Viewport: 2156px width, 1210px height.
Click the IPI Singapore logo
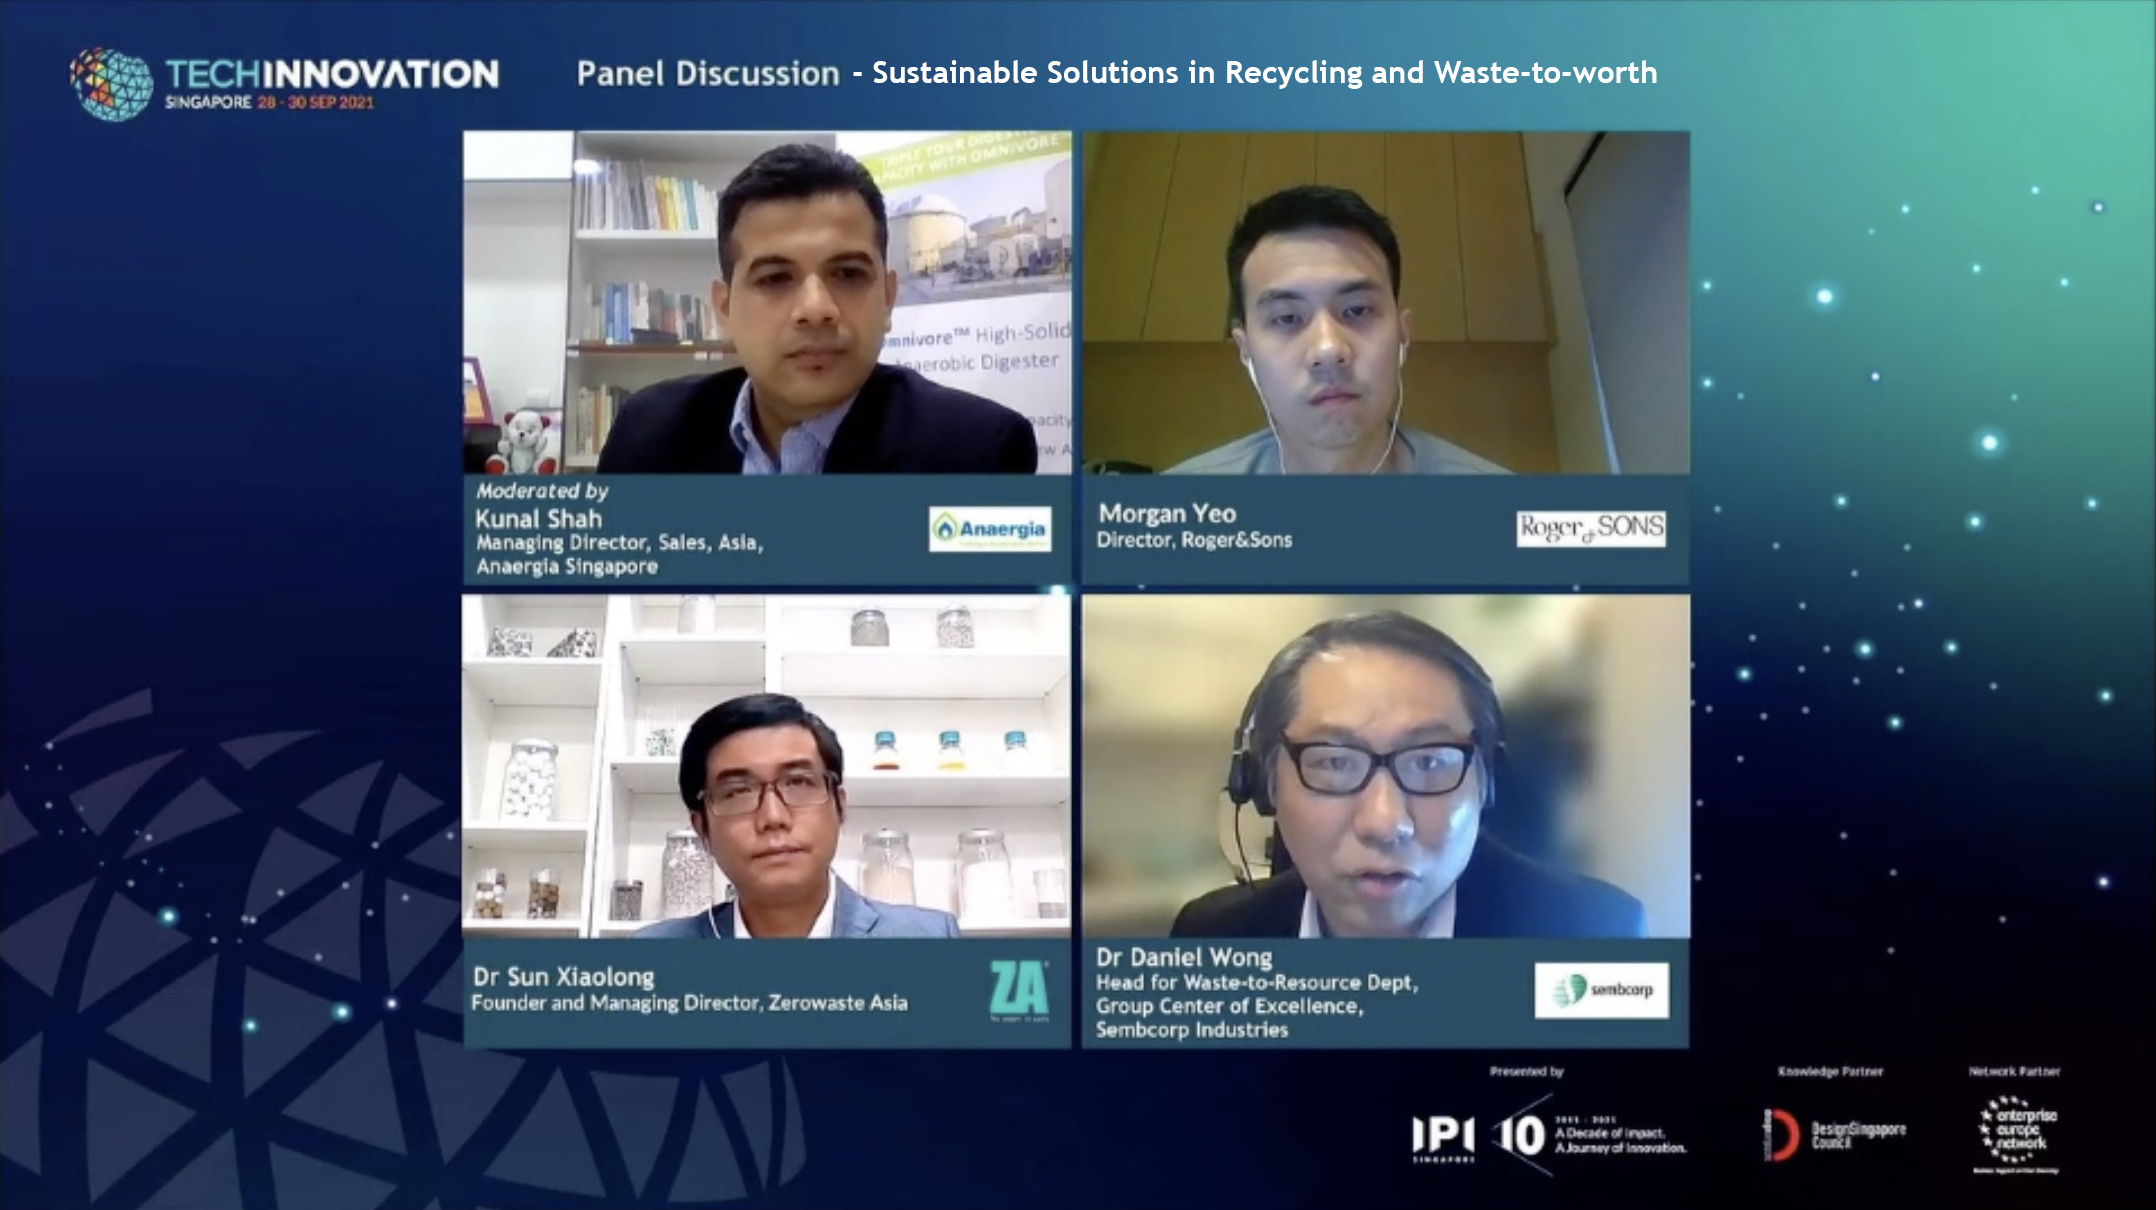pos(1443,1139)
